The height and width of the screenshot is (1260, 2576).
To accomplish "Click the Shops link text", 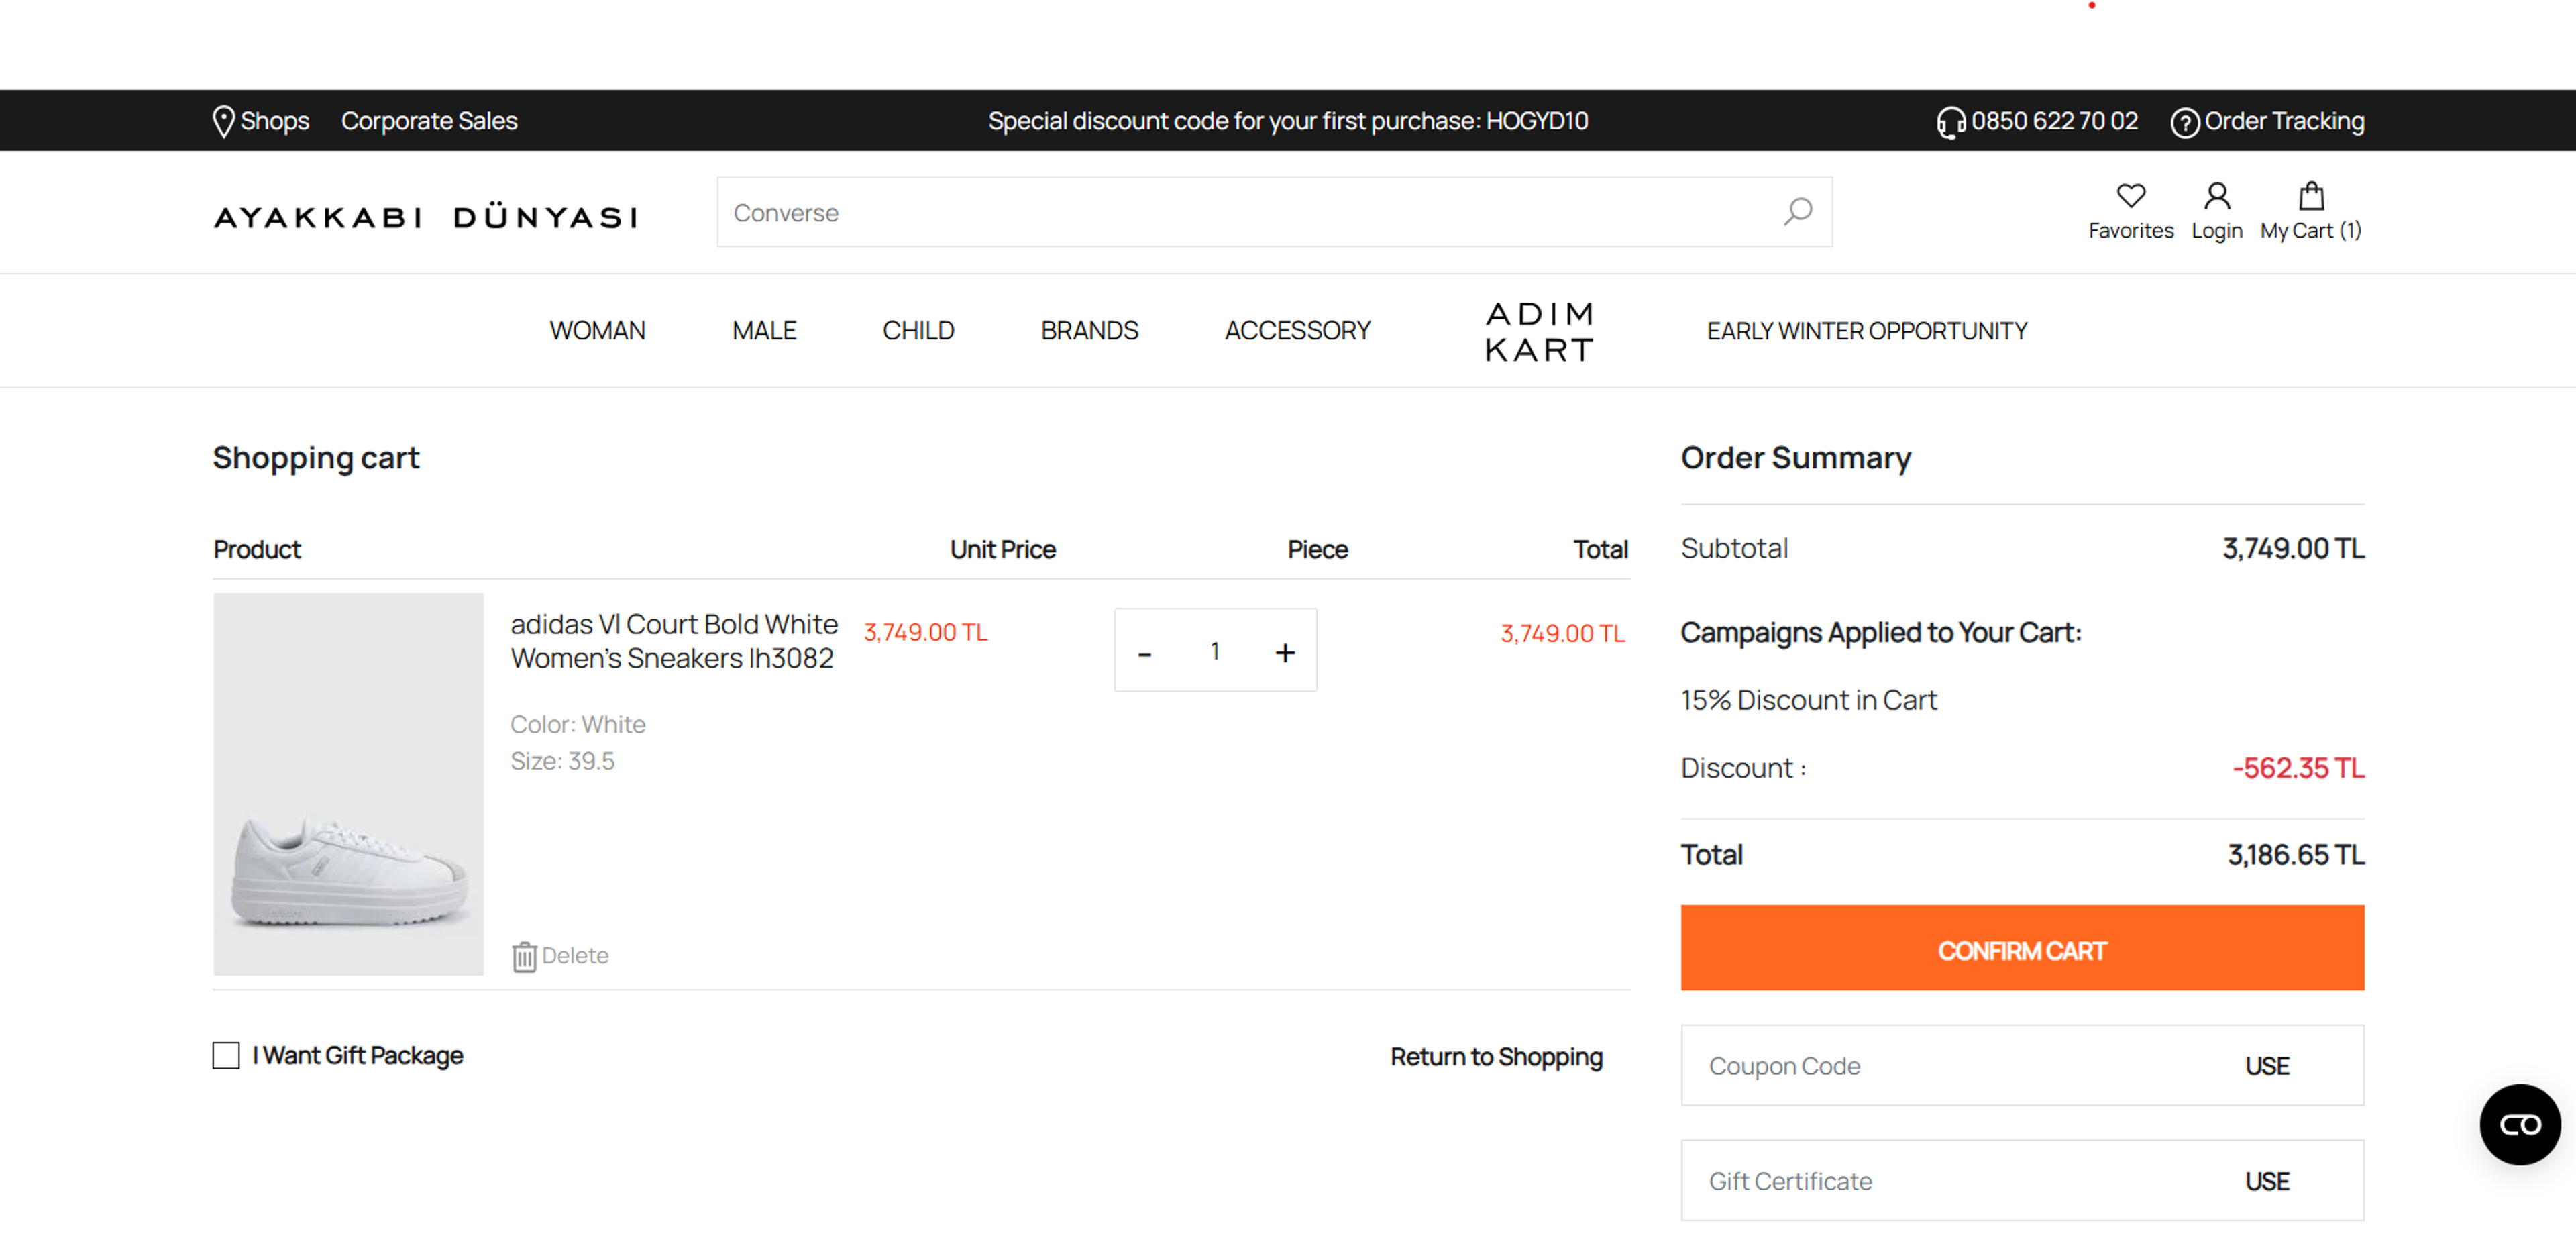I will (x=275, y=121).
